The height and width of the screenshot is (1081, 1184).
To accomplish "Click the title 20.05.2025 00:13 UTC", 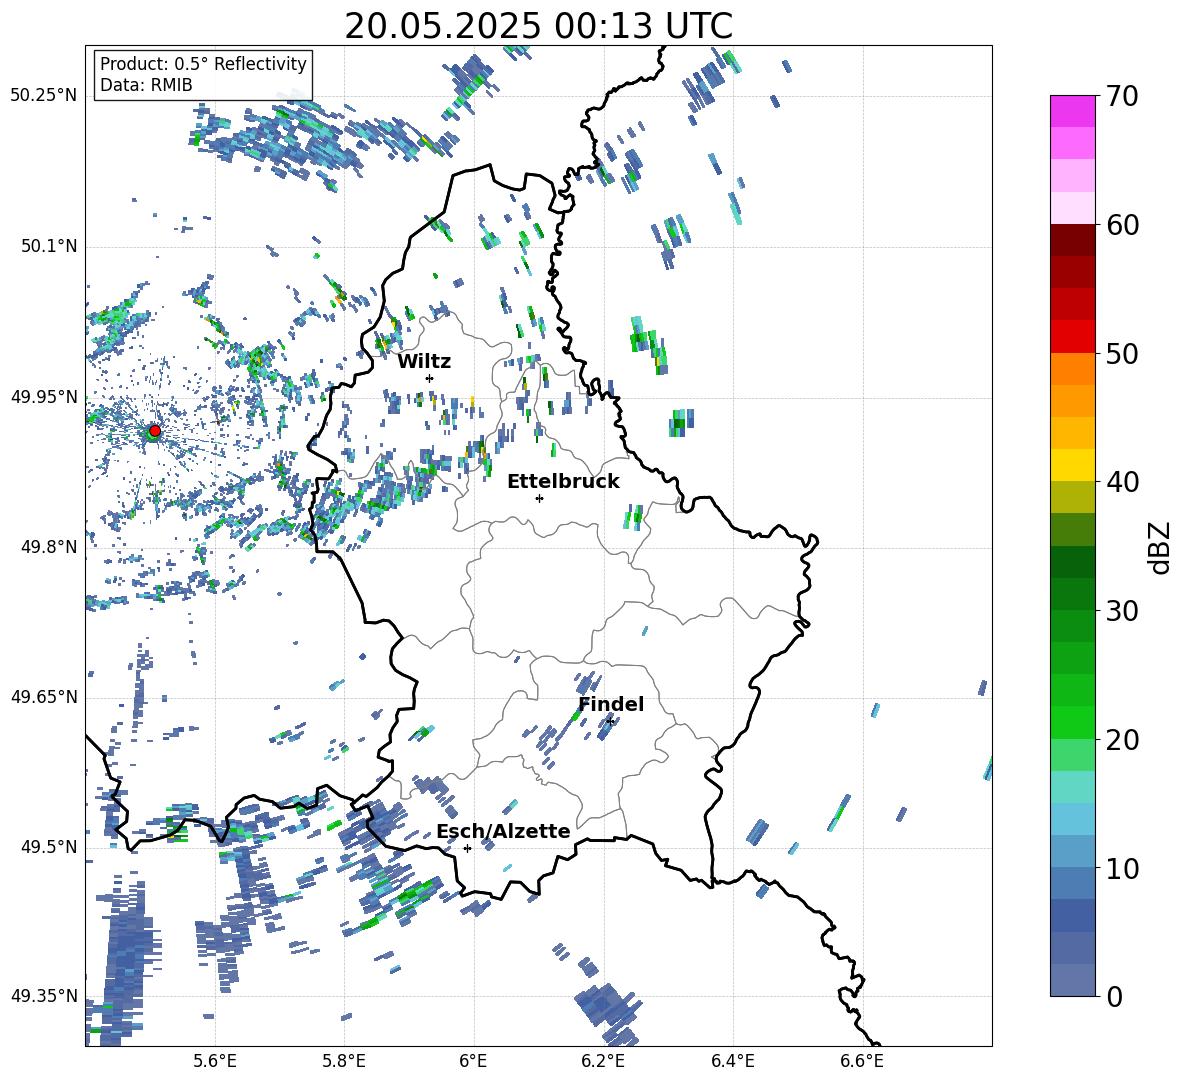I will (x=538, y=26).
